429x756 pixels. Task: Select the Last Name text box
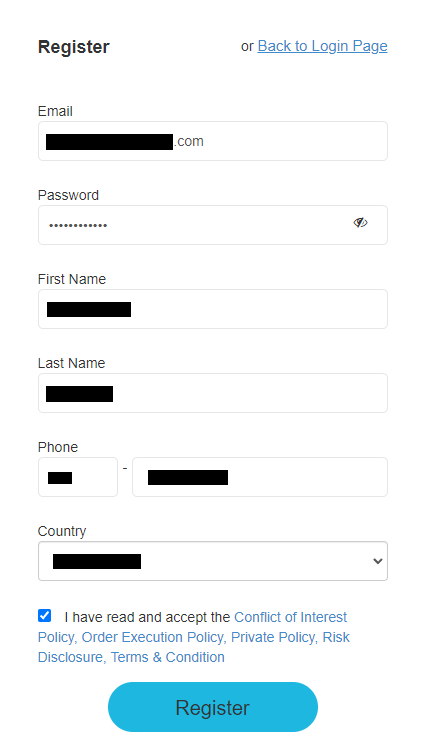pyautogui.click(x=213, y=393)
